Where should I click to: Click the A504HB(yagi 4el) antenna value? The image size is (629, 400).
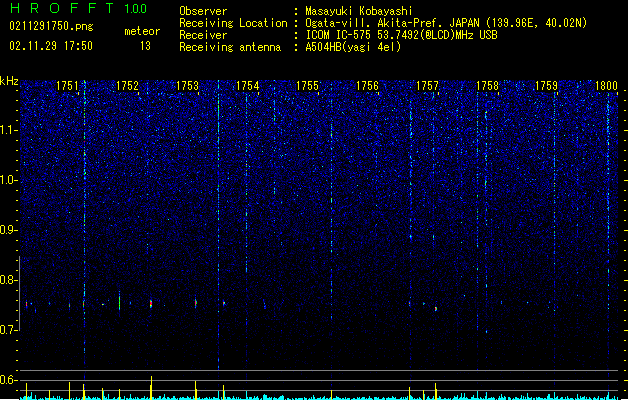tap(353, 47)
